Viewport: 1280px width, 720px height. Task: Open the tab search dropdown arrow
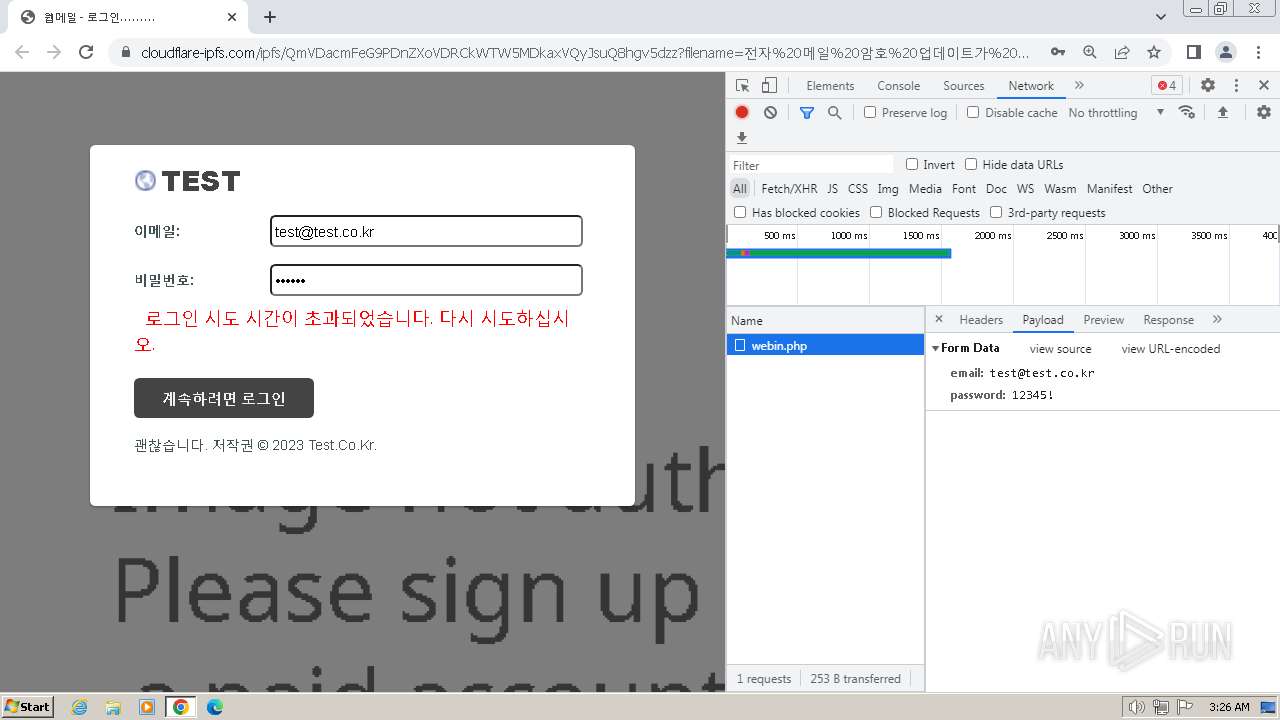click(1161, 17)
